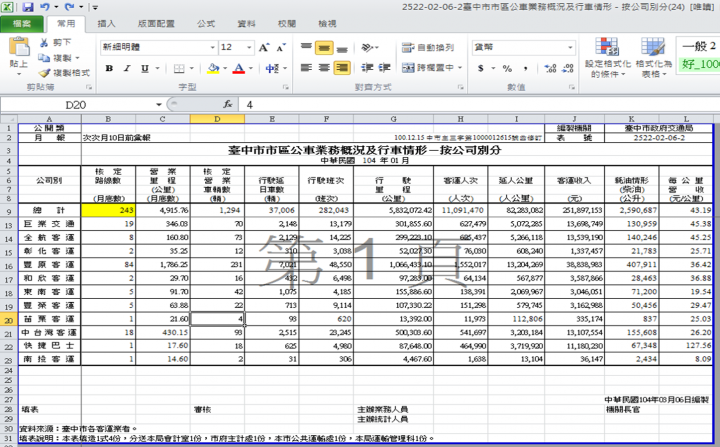This screenshot has height=447, width=720.
Task: Switch to the 插入 Insert tab
Action: pos(106,24)
